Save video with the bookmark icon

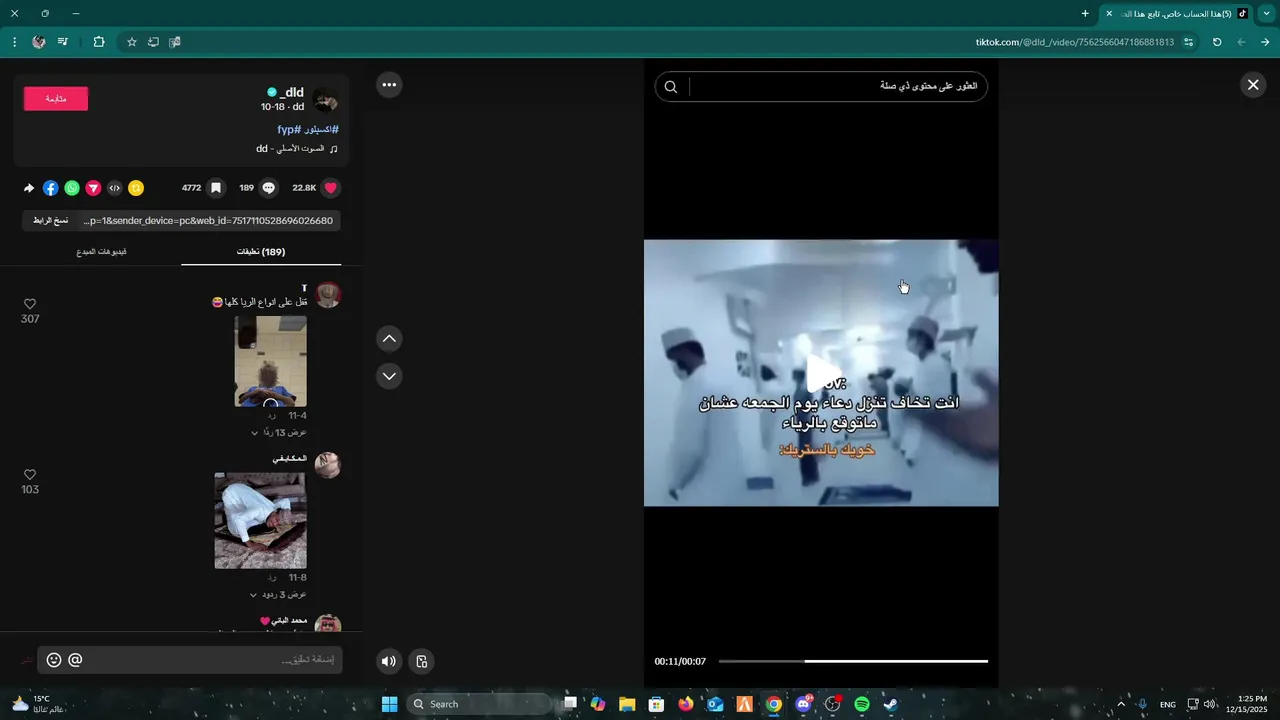pos(215,188)
